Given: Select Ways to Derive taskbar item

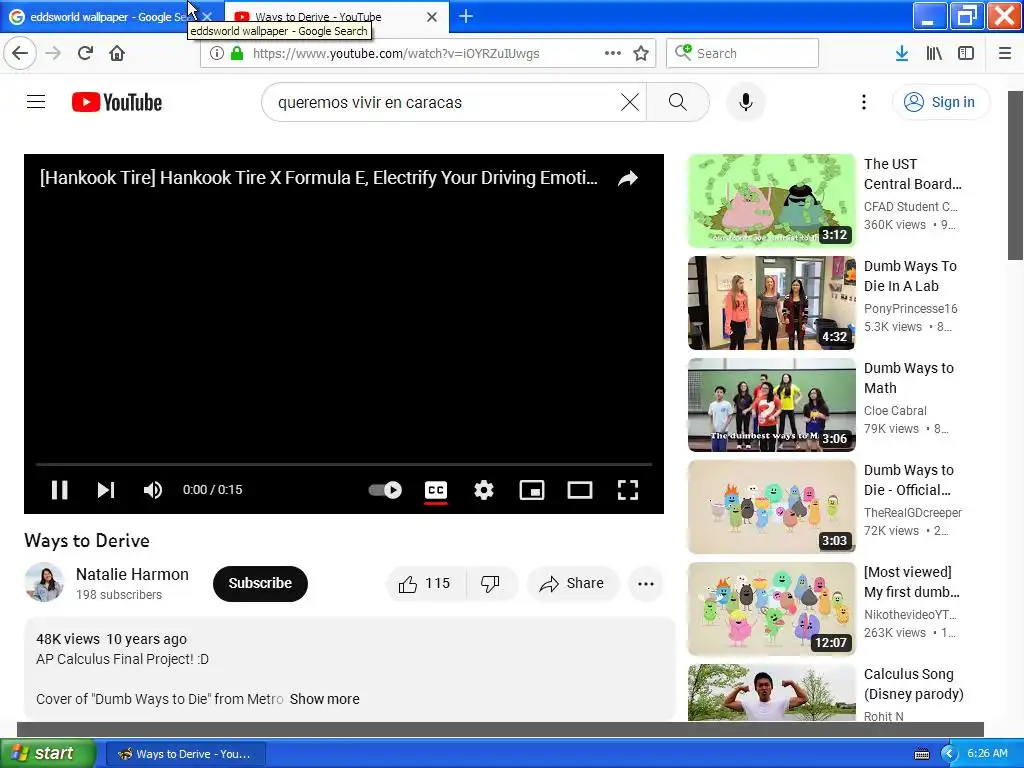Looking at the screenshot, I should (x=185, y=754).
